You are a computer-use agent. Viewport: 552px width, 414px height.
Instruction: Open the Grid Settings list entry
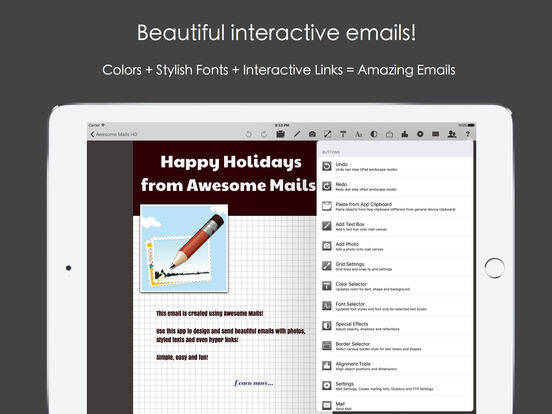(395, 266)
